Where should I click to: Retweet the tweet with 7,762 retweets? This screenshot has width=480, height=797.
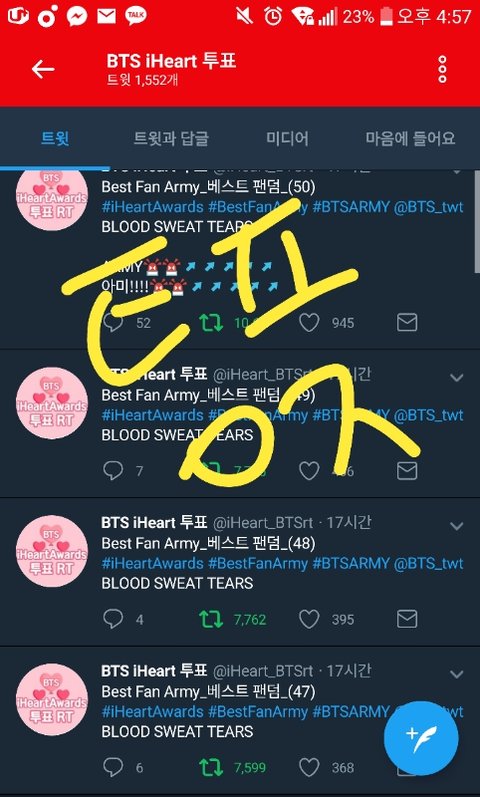coord(211,619)
